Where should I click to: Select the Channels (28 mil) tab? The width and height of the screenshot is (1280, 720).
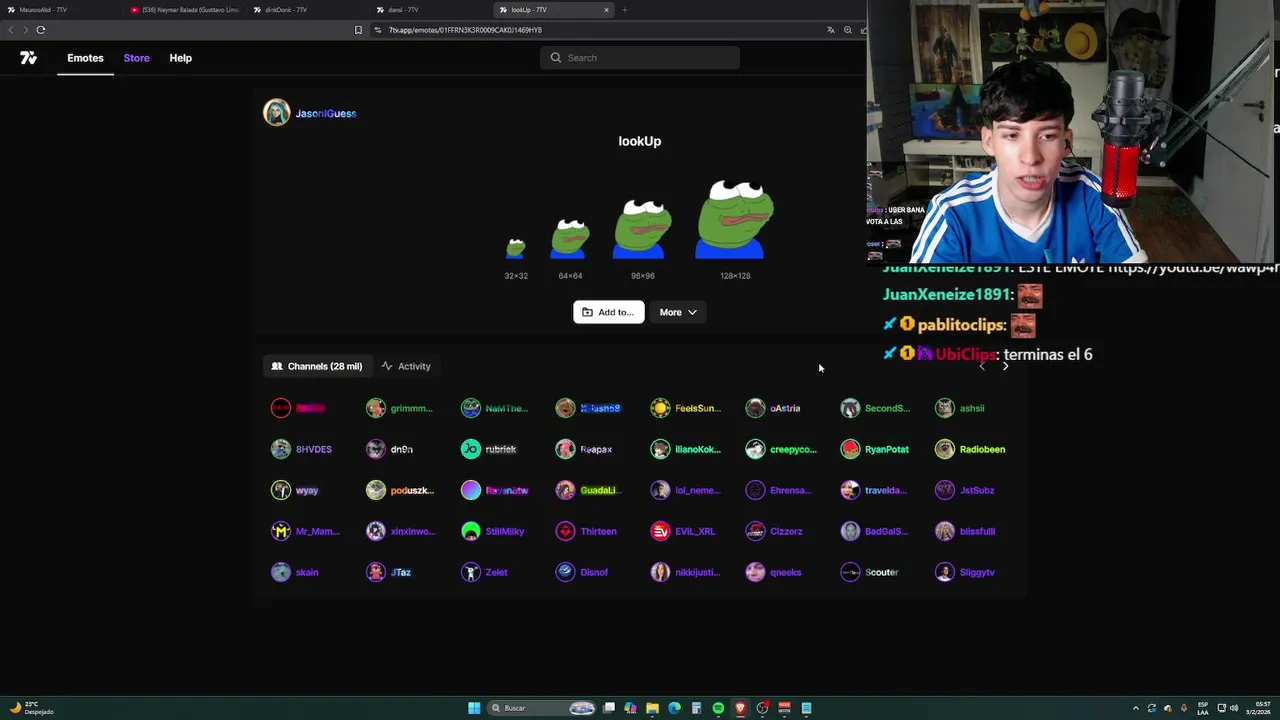[x=317, y=366]
